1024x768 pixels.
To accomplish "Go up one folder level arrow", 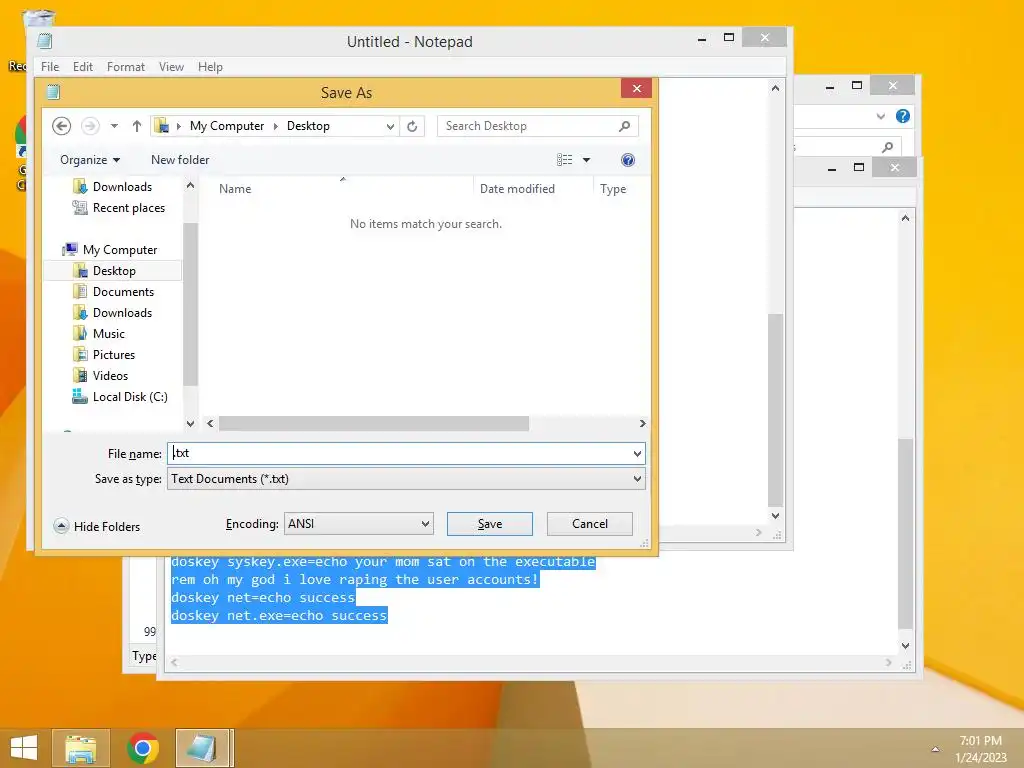I will point(136,126).
